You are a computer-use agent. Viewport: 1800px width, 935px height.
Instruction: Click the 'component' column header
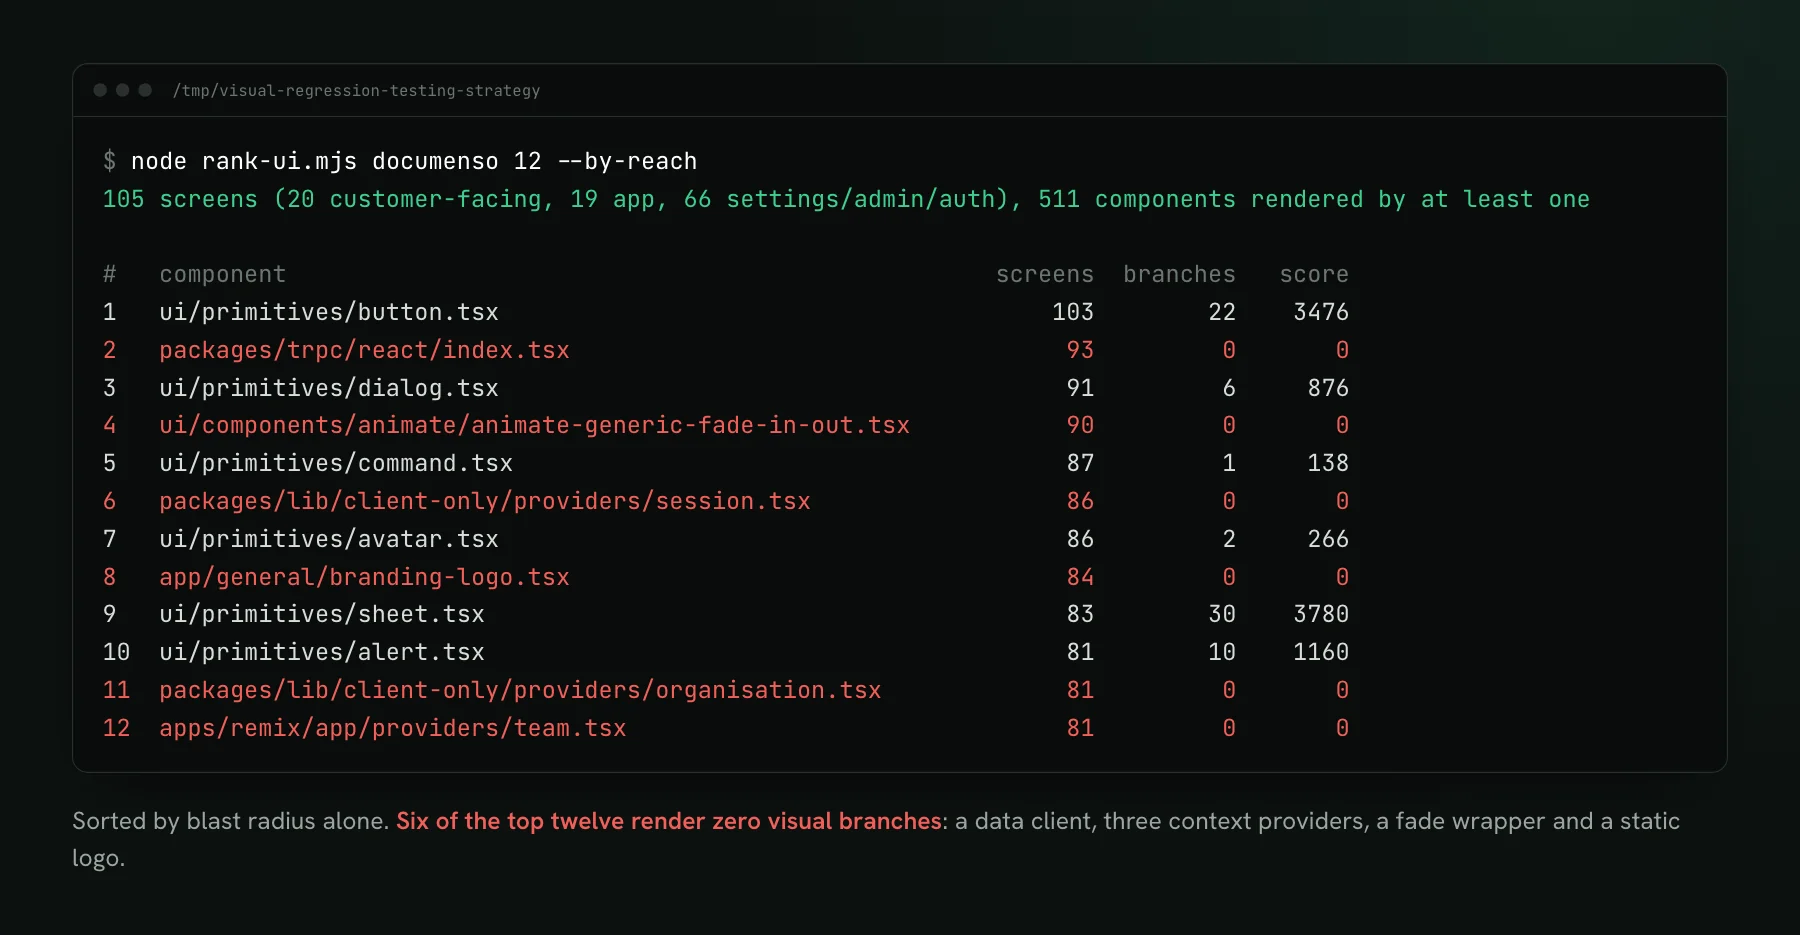click(223, 275)
